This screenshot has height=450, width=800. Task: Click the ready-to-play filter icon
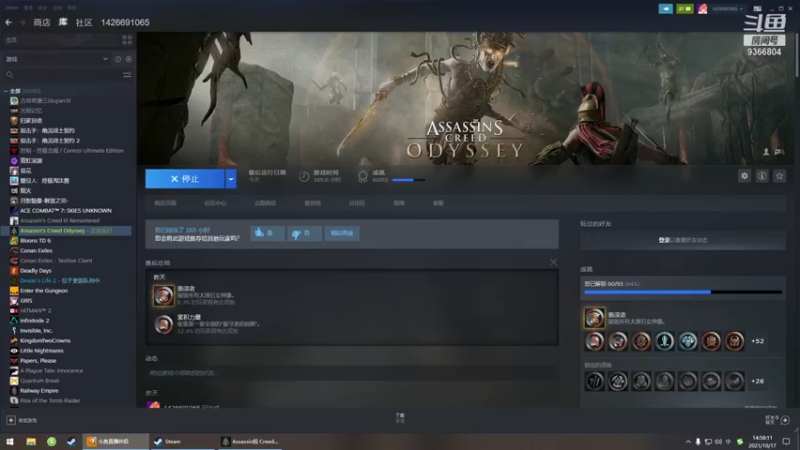point(129,59)
